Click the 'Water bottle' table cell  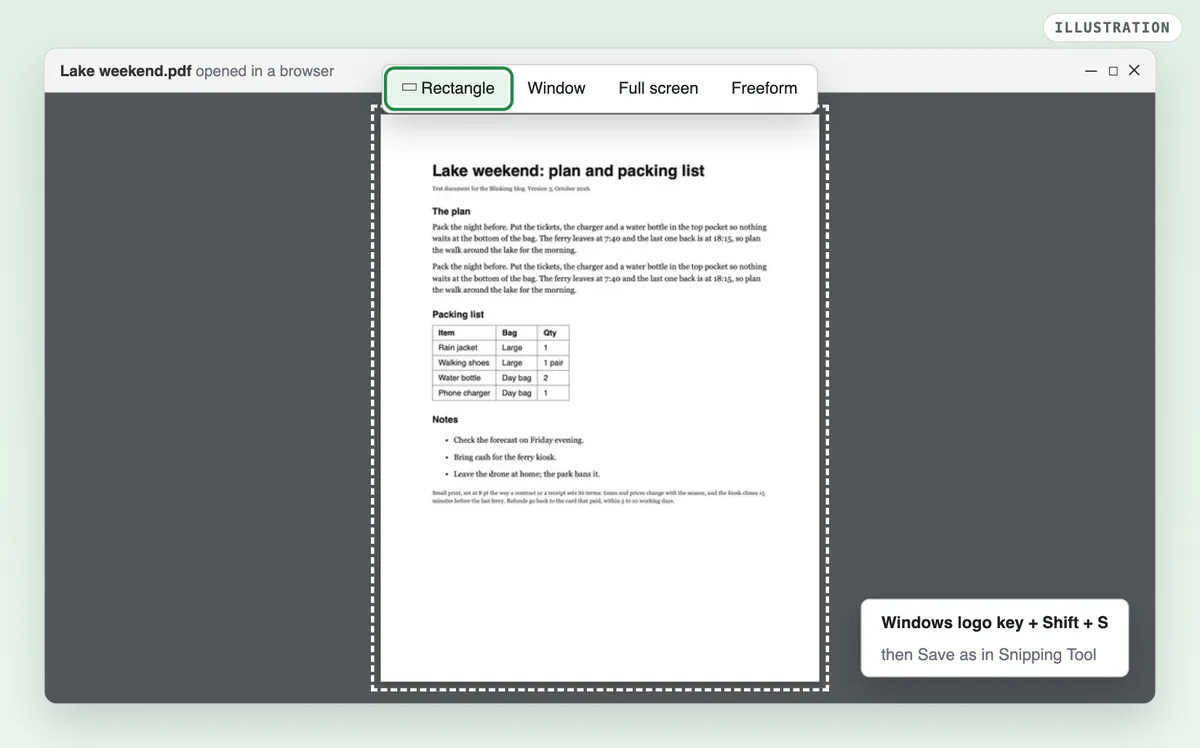click(x=464, y=378)
